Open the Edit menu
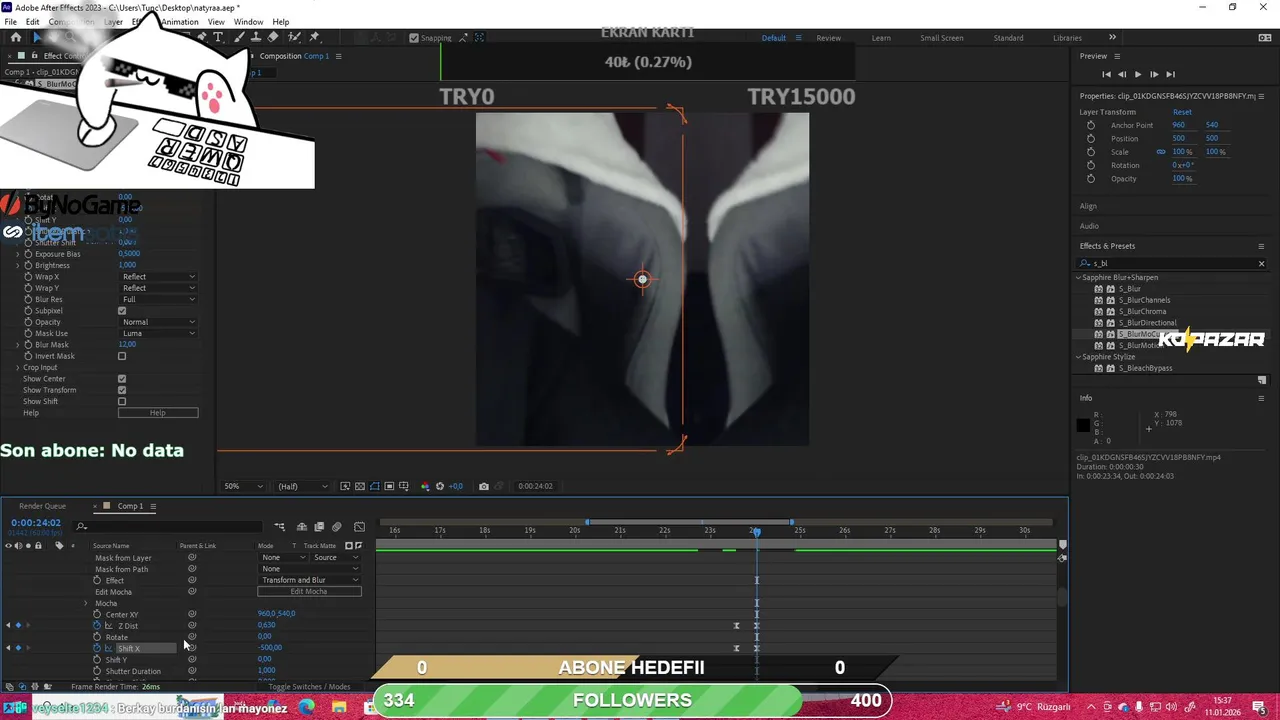Image resolution: width=1280 pixels, height=720 pixels. click(33, 22)
